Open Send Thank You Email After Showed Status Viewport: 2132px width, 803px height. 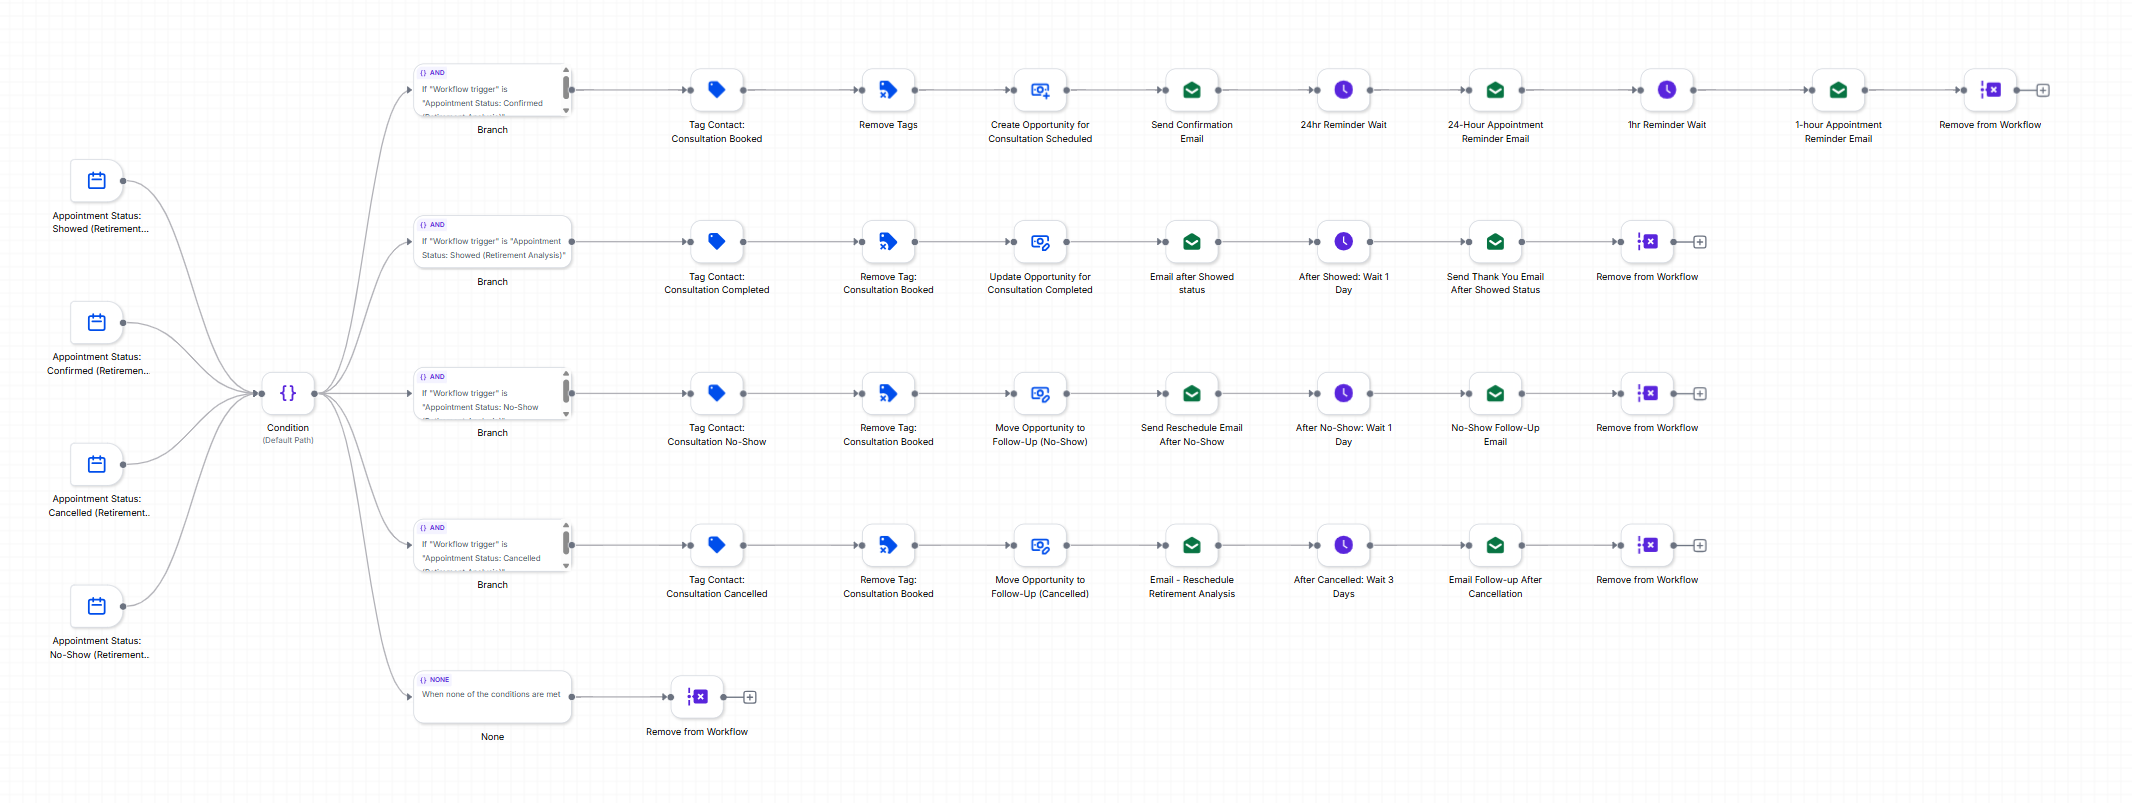pos(1495,242)
